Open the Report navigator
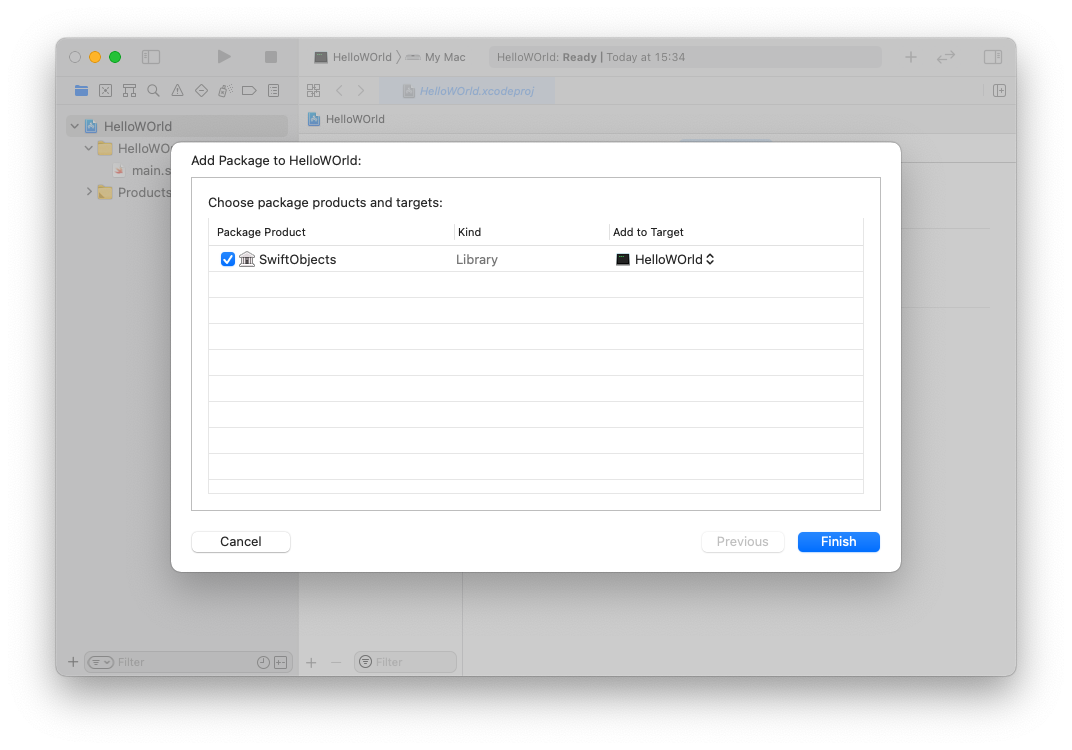This screenshot has width=1072, height=750. click(273, 90)
